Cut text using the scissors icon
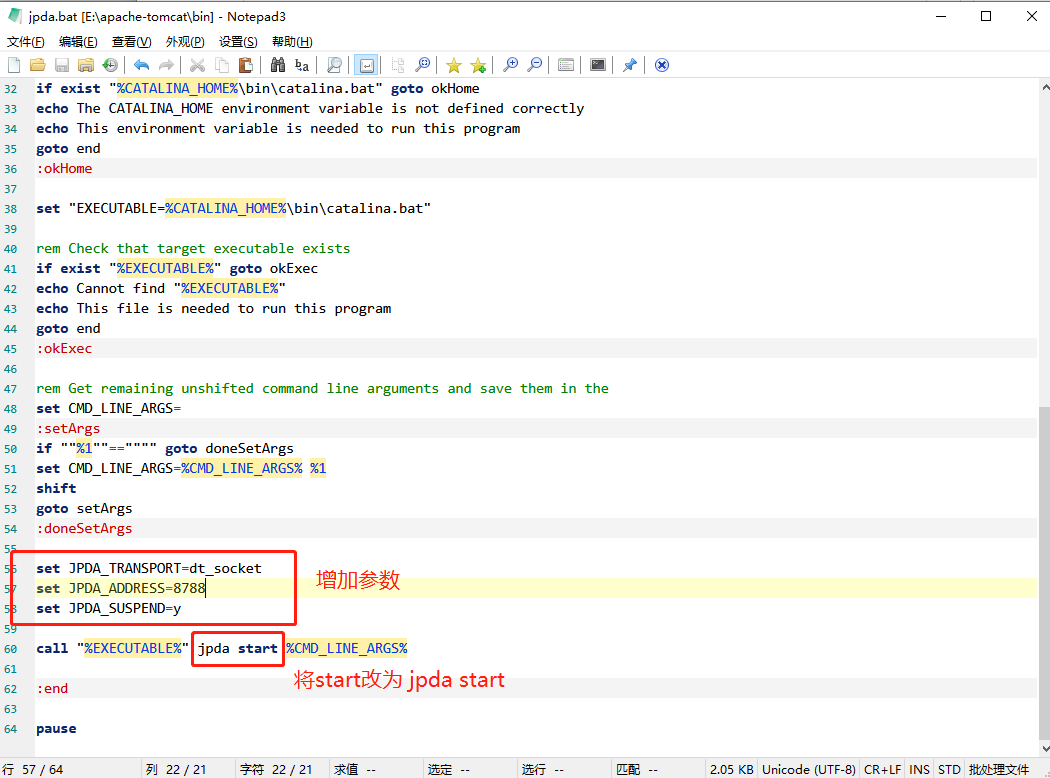This screenshot has width=1050, height=778. pos(196,64)
